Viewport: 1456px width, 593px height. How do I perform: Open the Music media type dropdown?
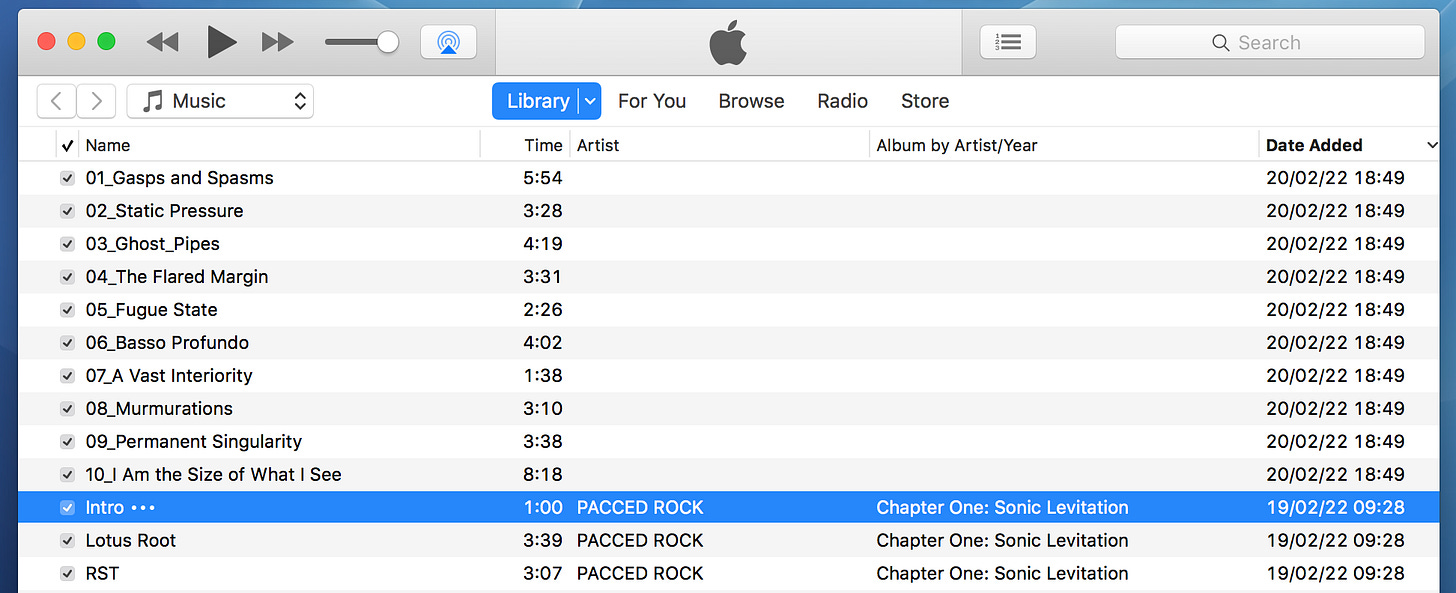tap(220, 101)
